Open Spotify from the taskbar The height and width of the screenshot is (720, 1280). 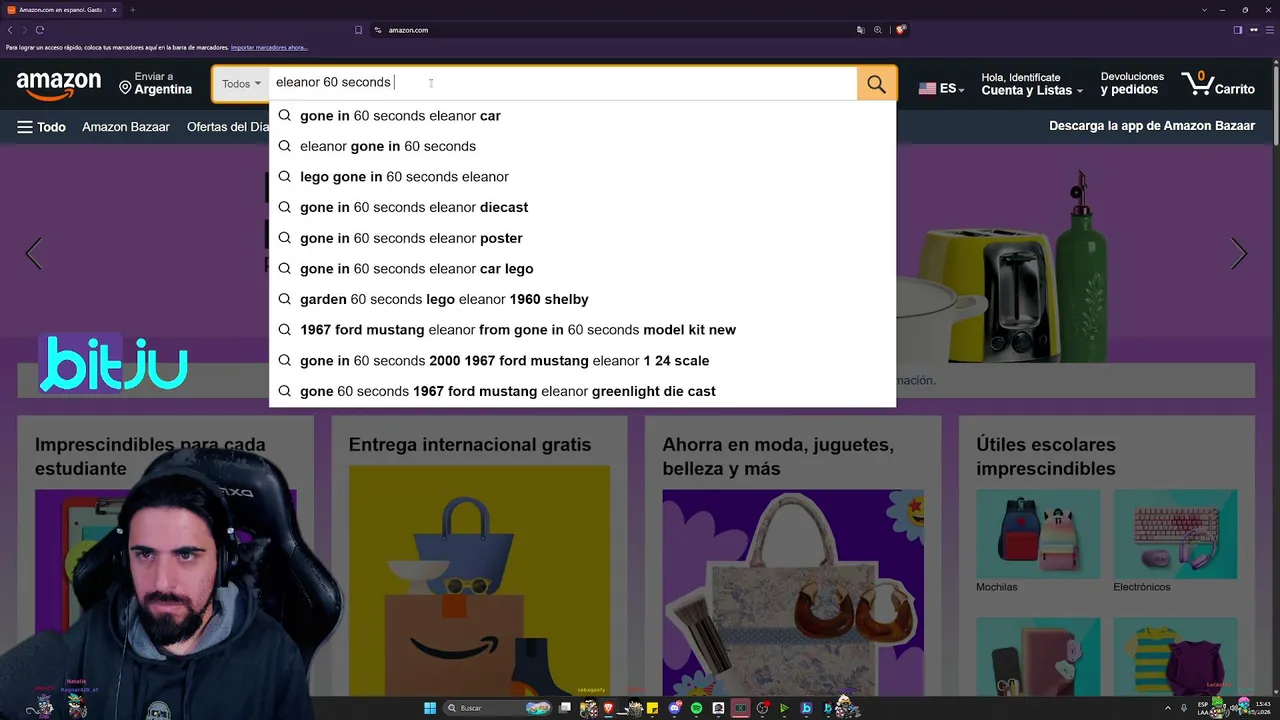click(x=696, y=708)
